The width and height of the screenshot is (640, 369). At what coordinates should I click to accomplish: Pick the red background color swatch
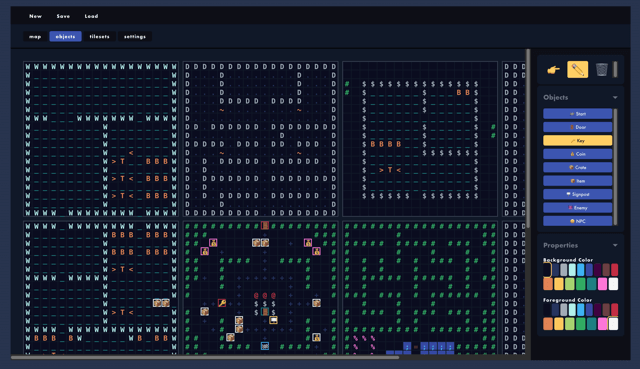(614, 270)
